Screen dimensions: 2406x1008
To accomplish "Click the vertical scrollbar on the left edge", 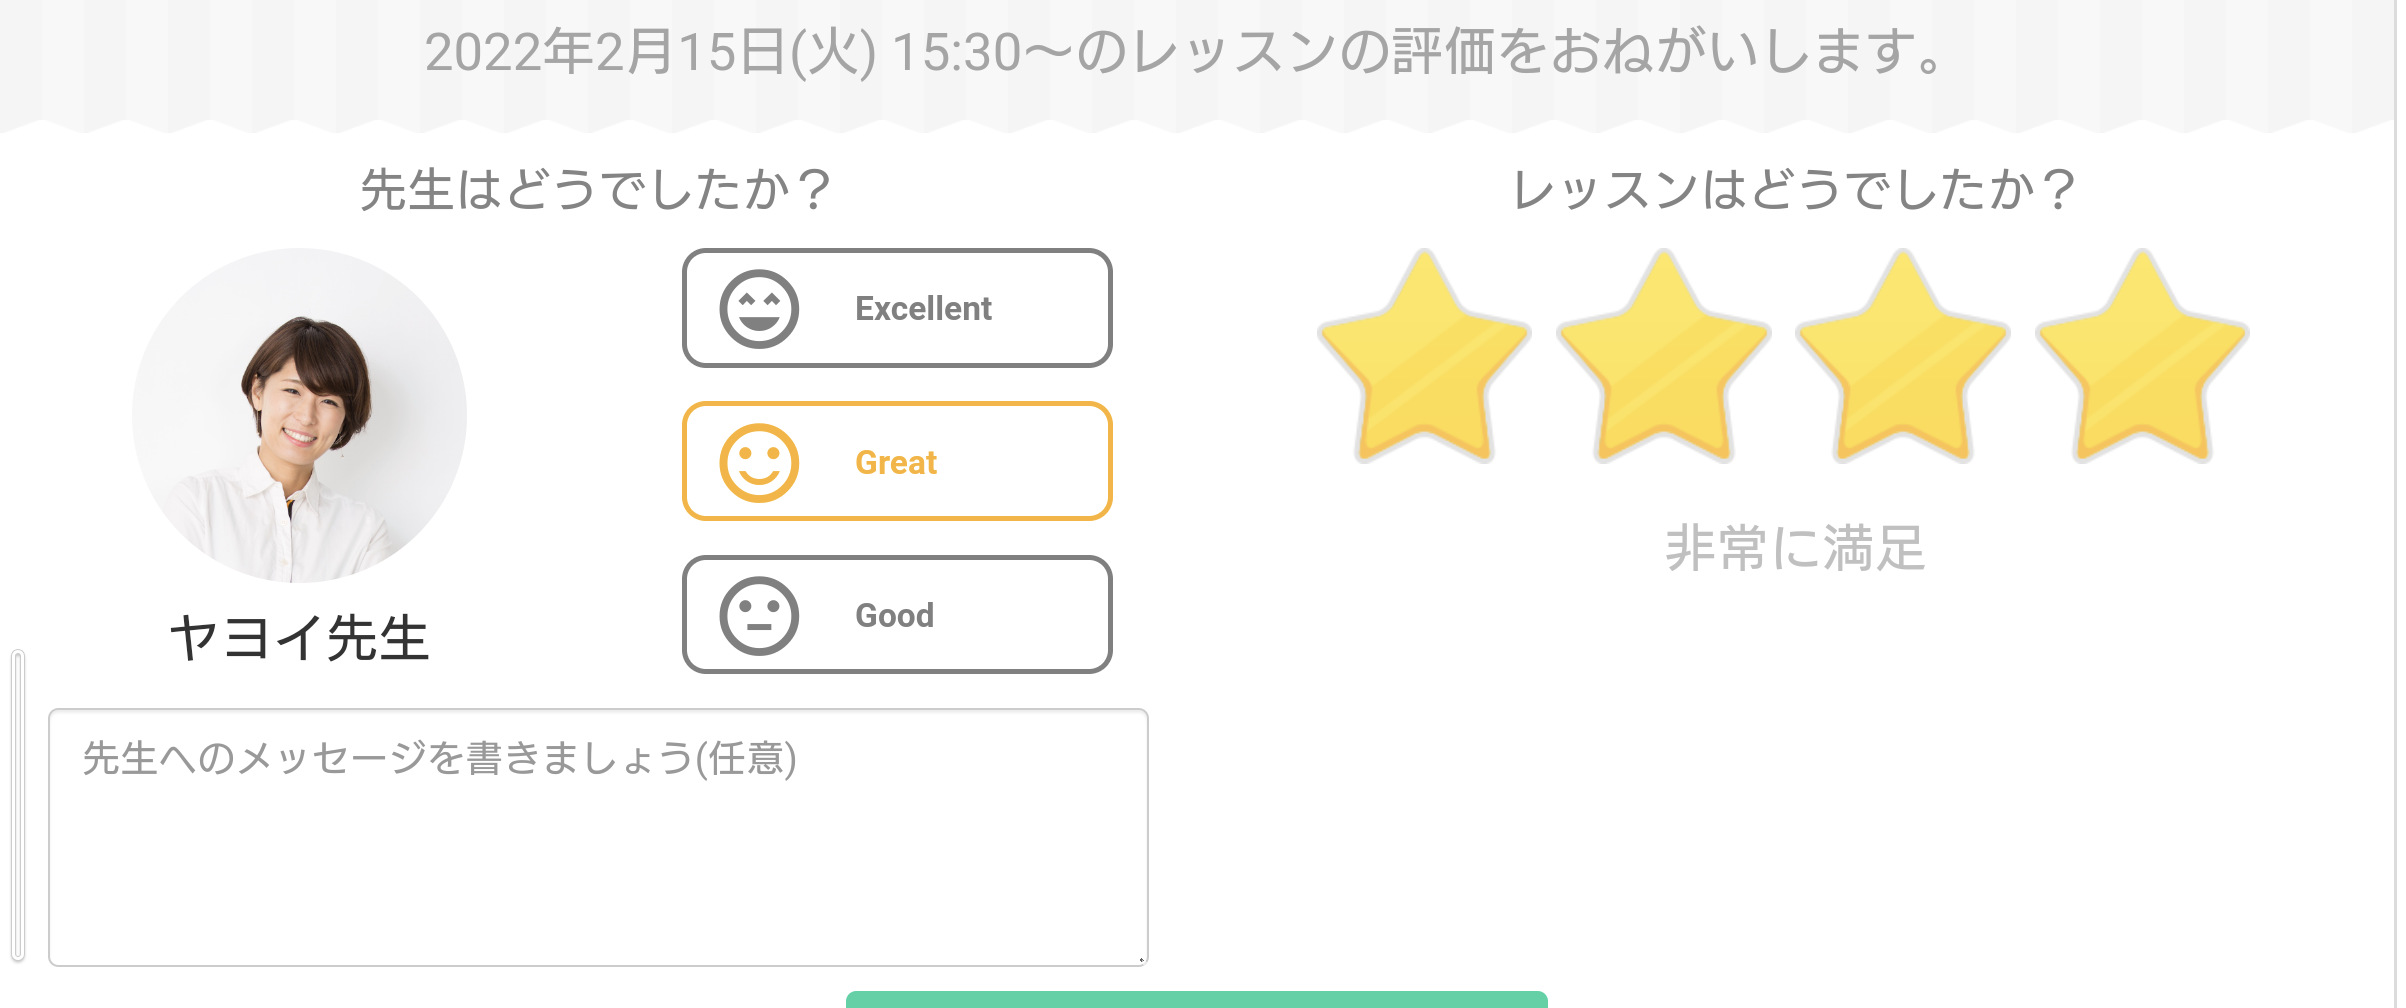I will point(18,805).
